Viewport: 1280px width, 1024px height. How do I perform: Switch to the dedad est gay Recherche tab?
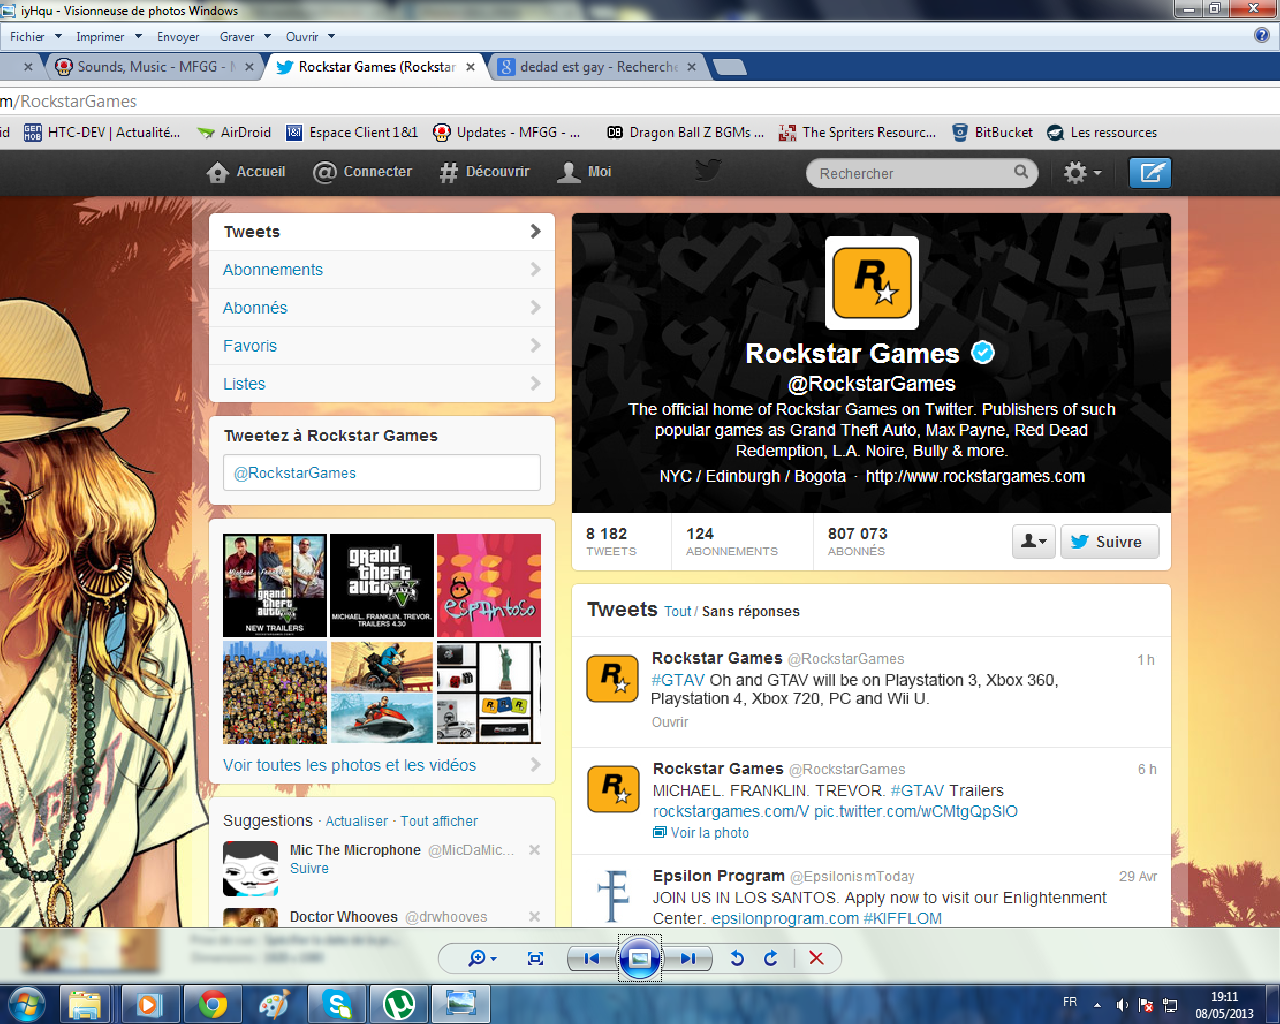point(598,67)
